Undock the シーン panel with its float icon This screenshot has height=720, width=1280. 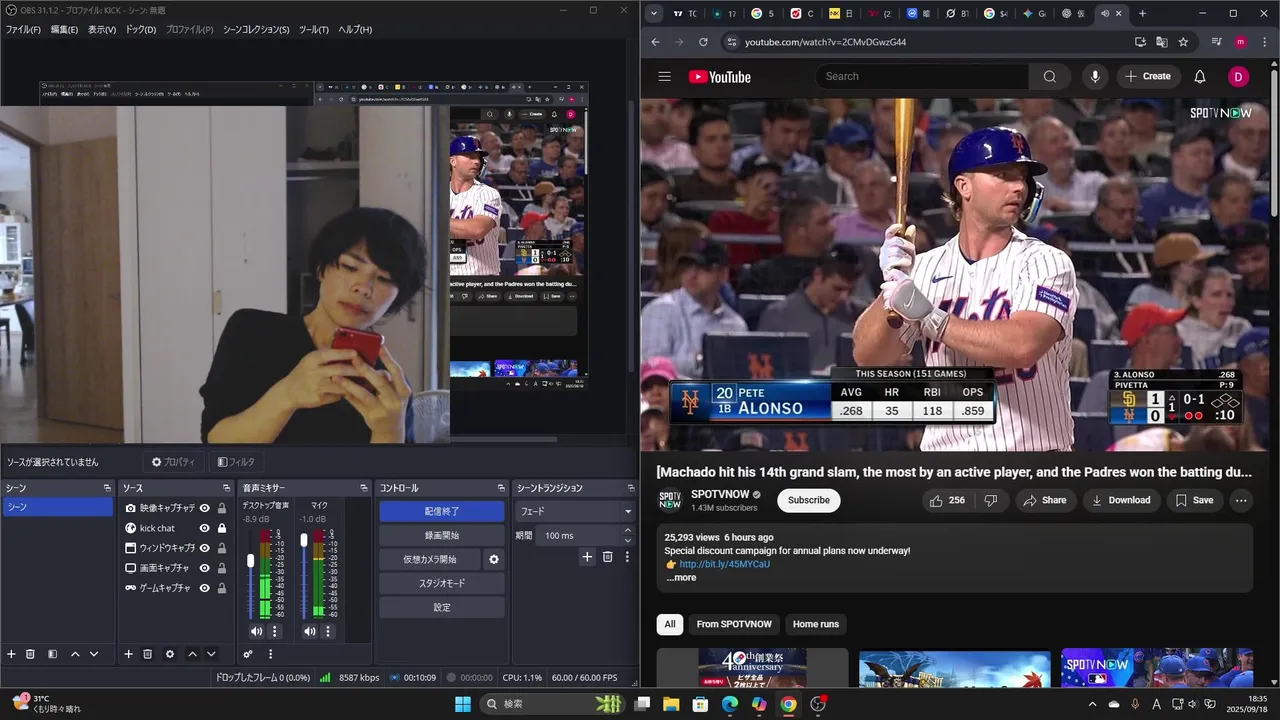(x=107, y=488)
